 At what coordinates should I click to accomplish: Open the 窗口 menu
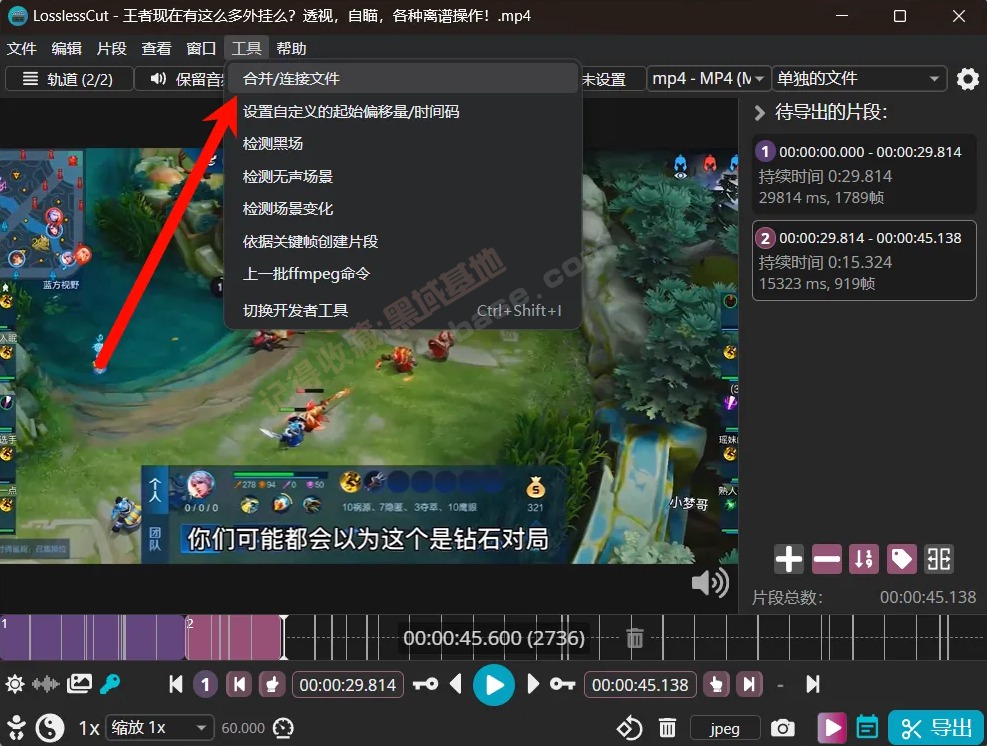201,48
